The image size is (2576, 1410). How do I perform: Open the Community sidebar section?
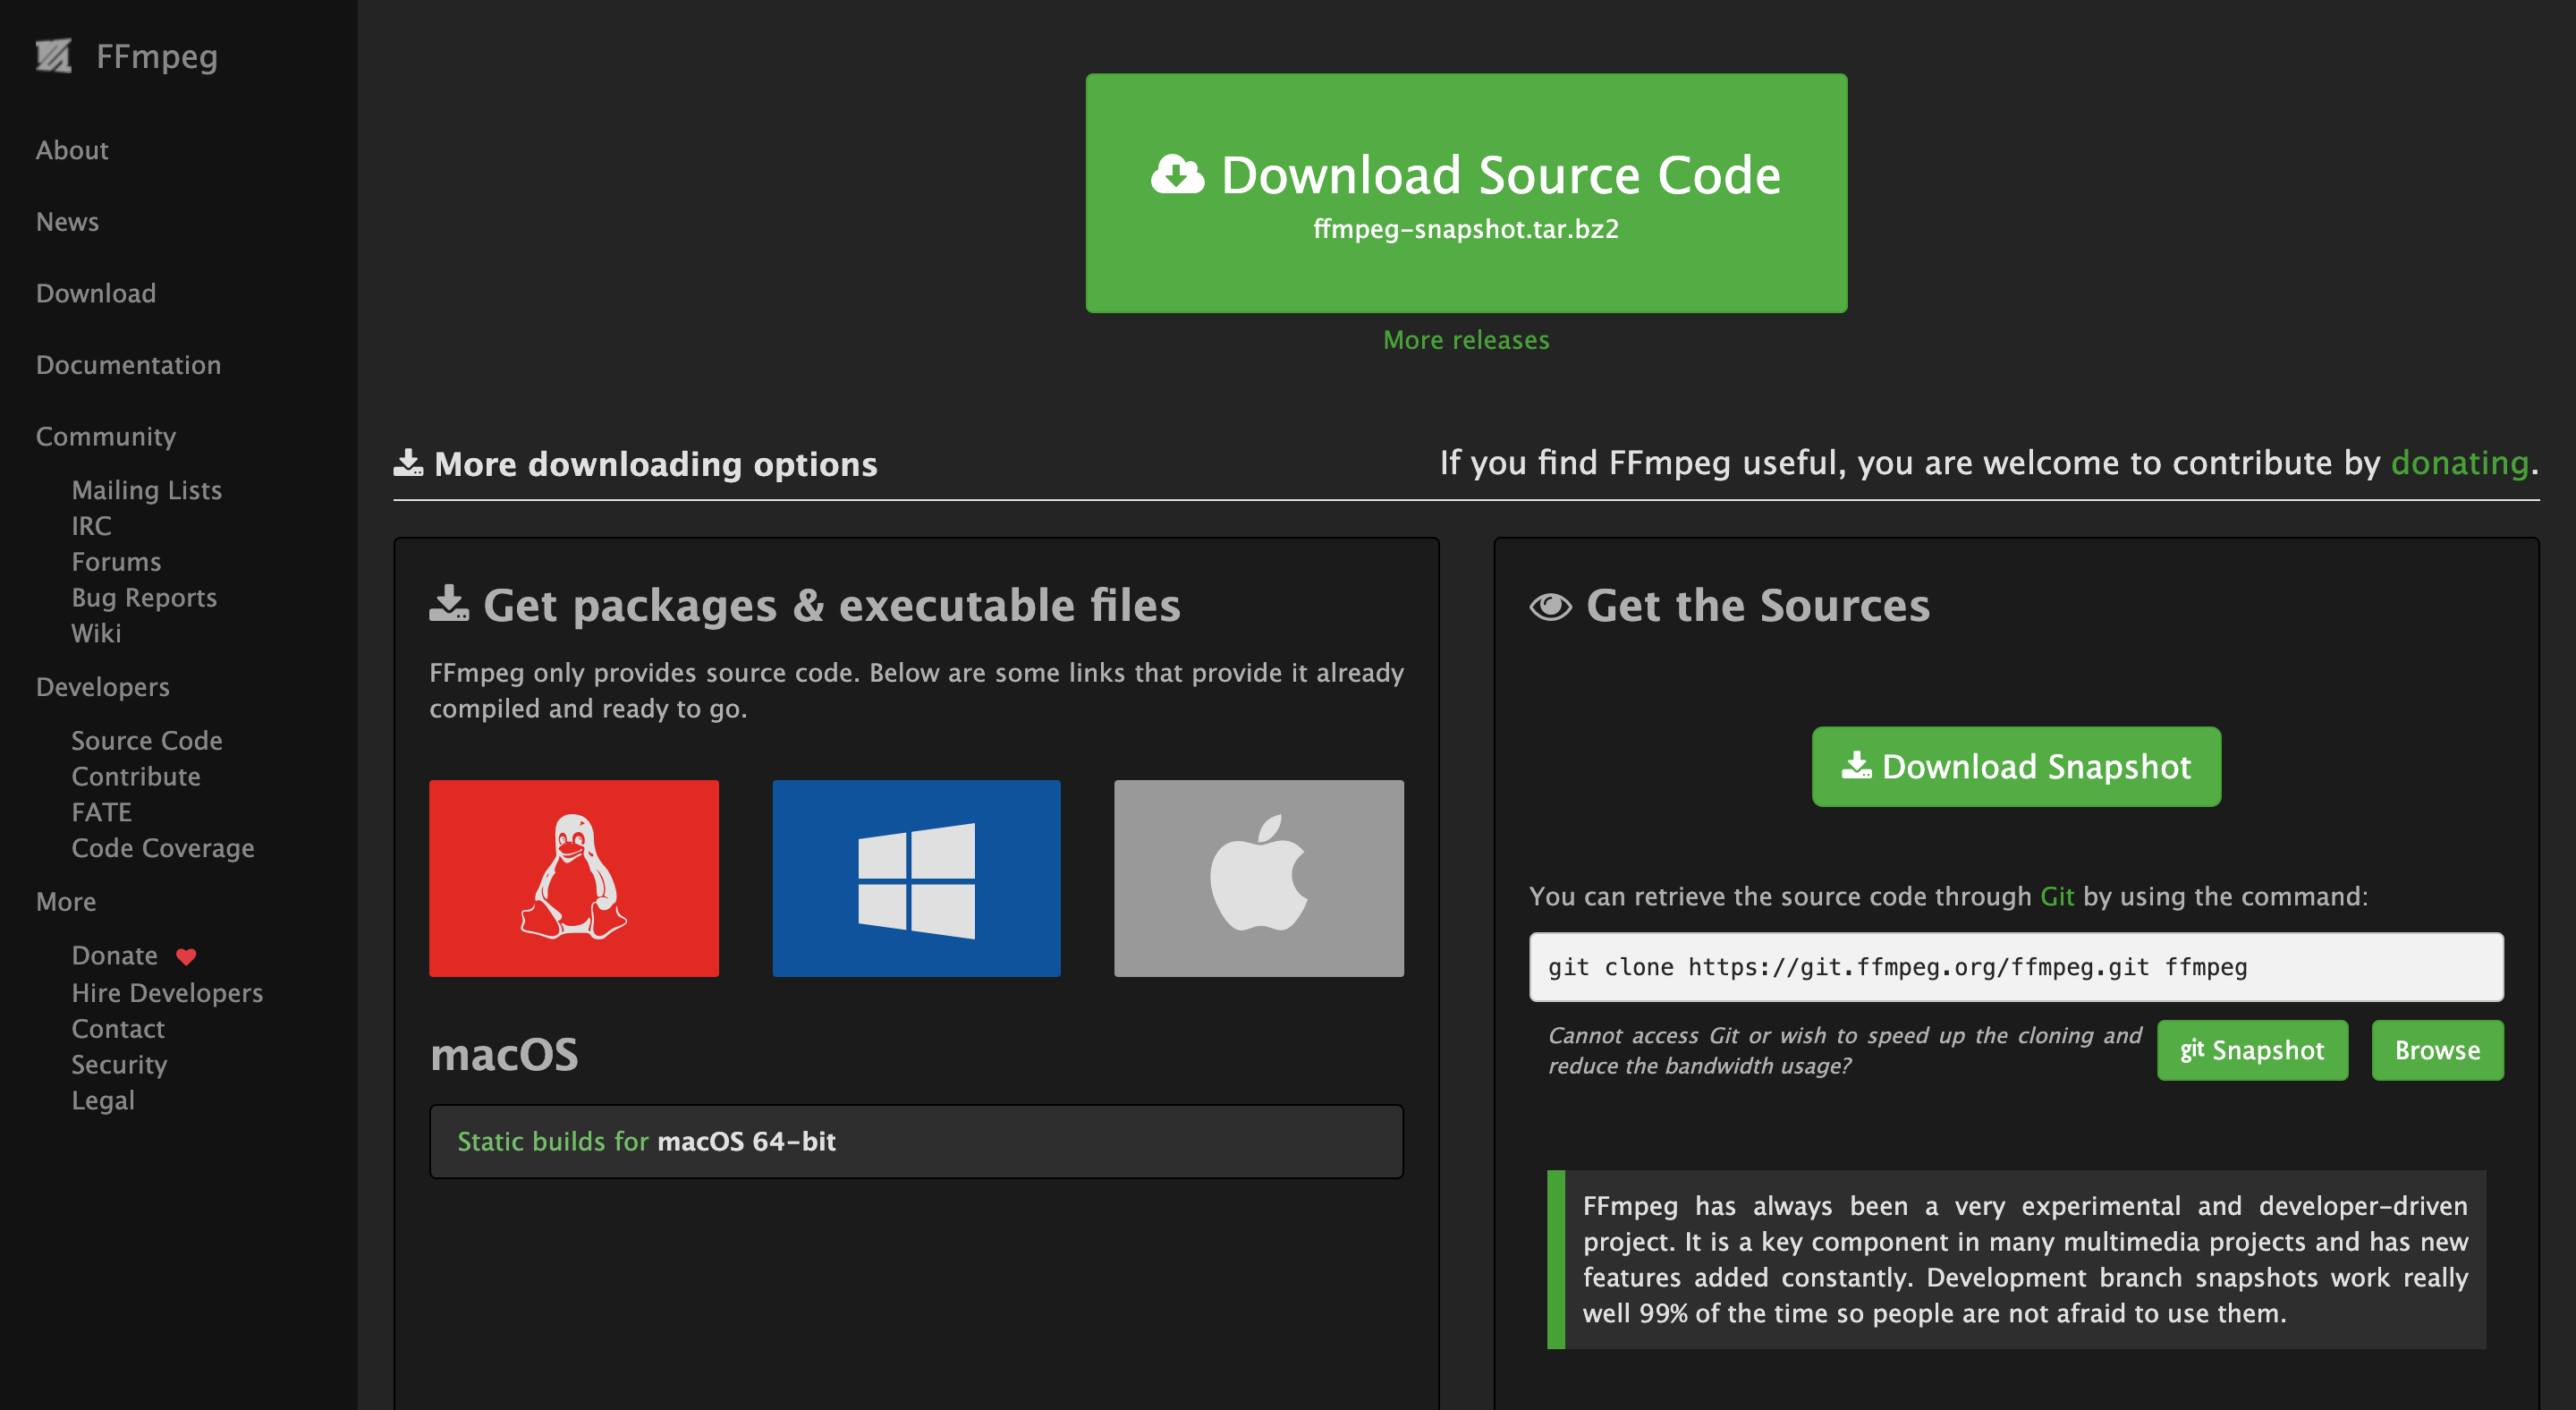pos(106,437)
